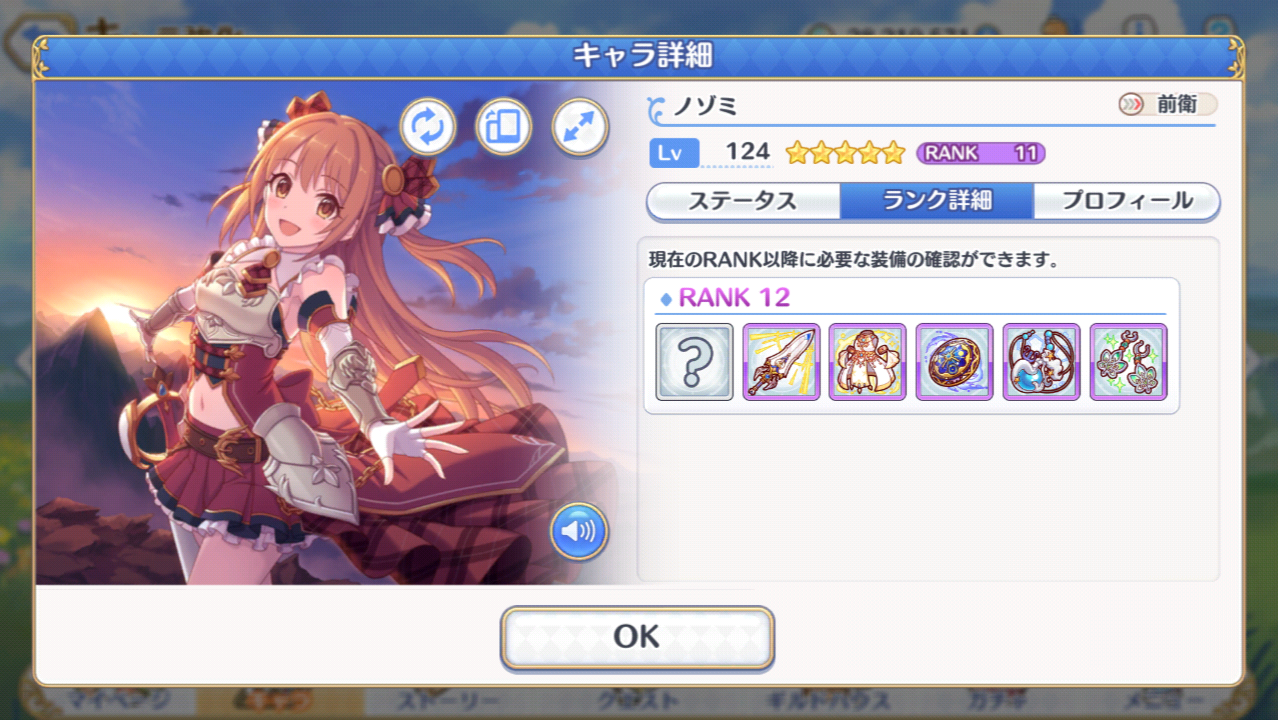Select the circular pendant equipment icon
Image resolution: width=1278 pixels, height=720 pixels.
[1041, 362]
